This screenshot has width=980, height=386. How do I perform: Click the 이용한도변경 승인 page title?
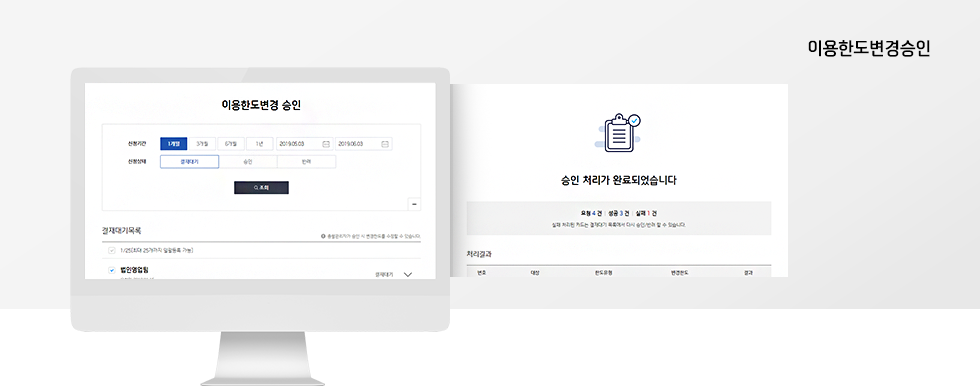pos(261,105)
